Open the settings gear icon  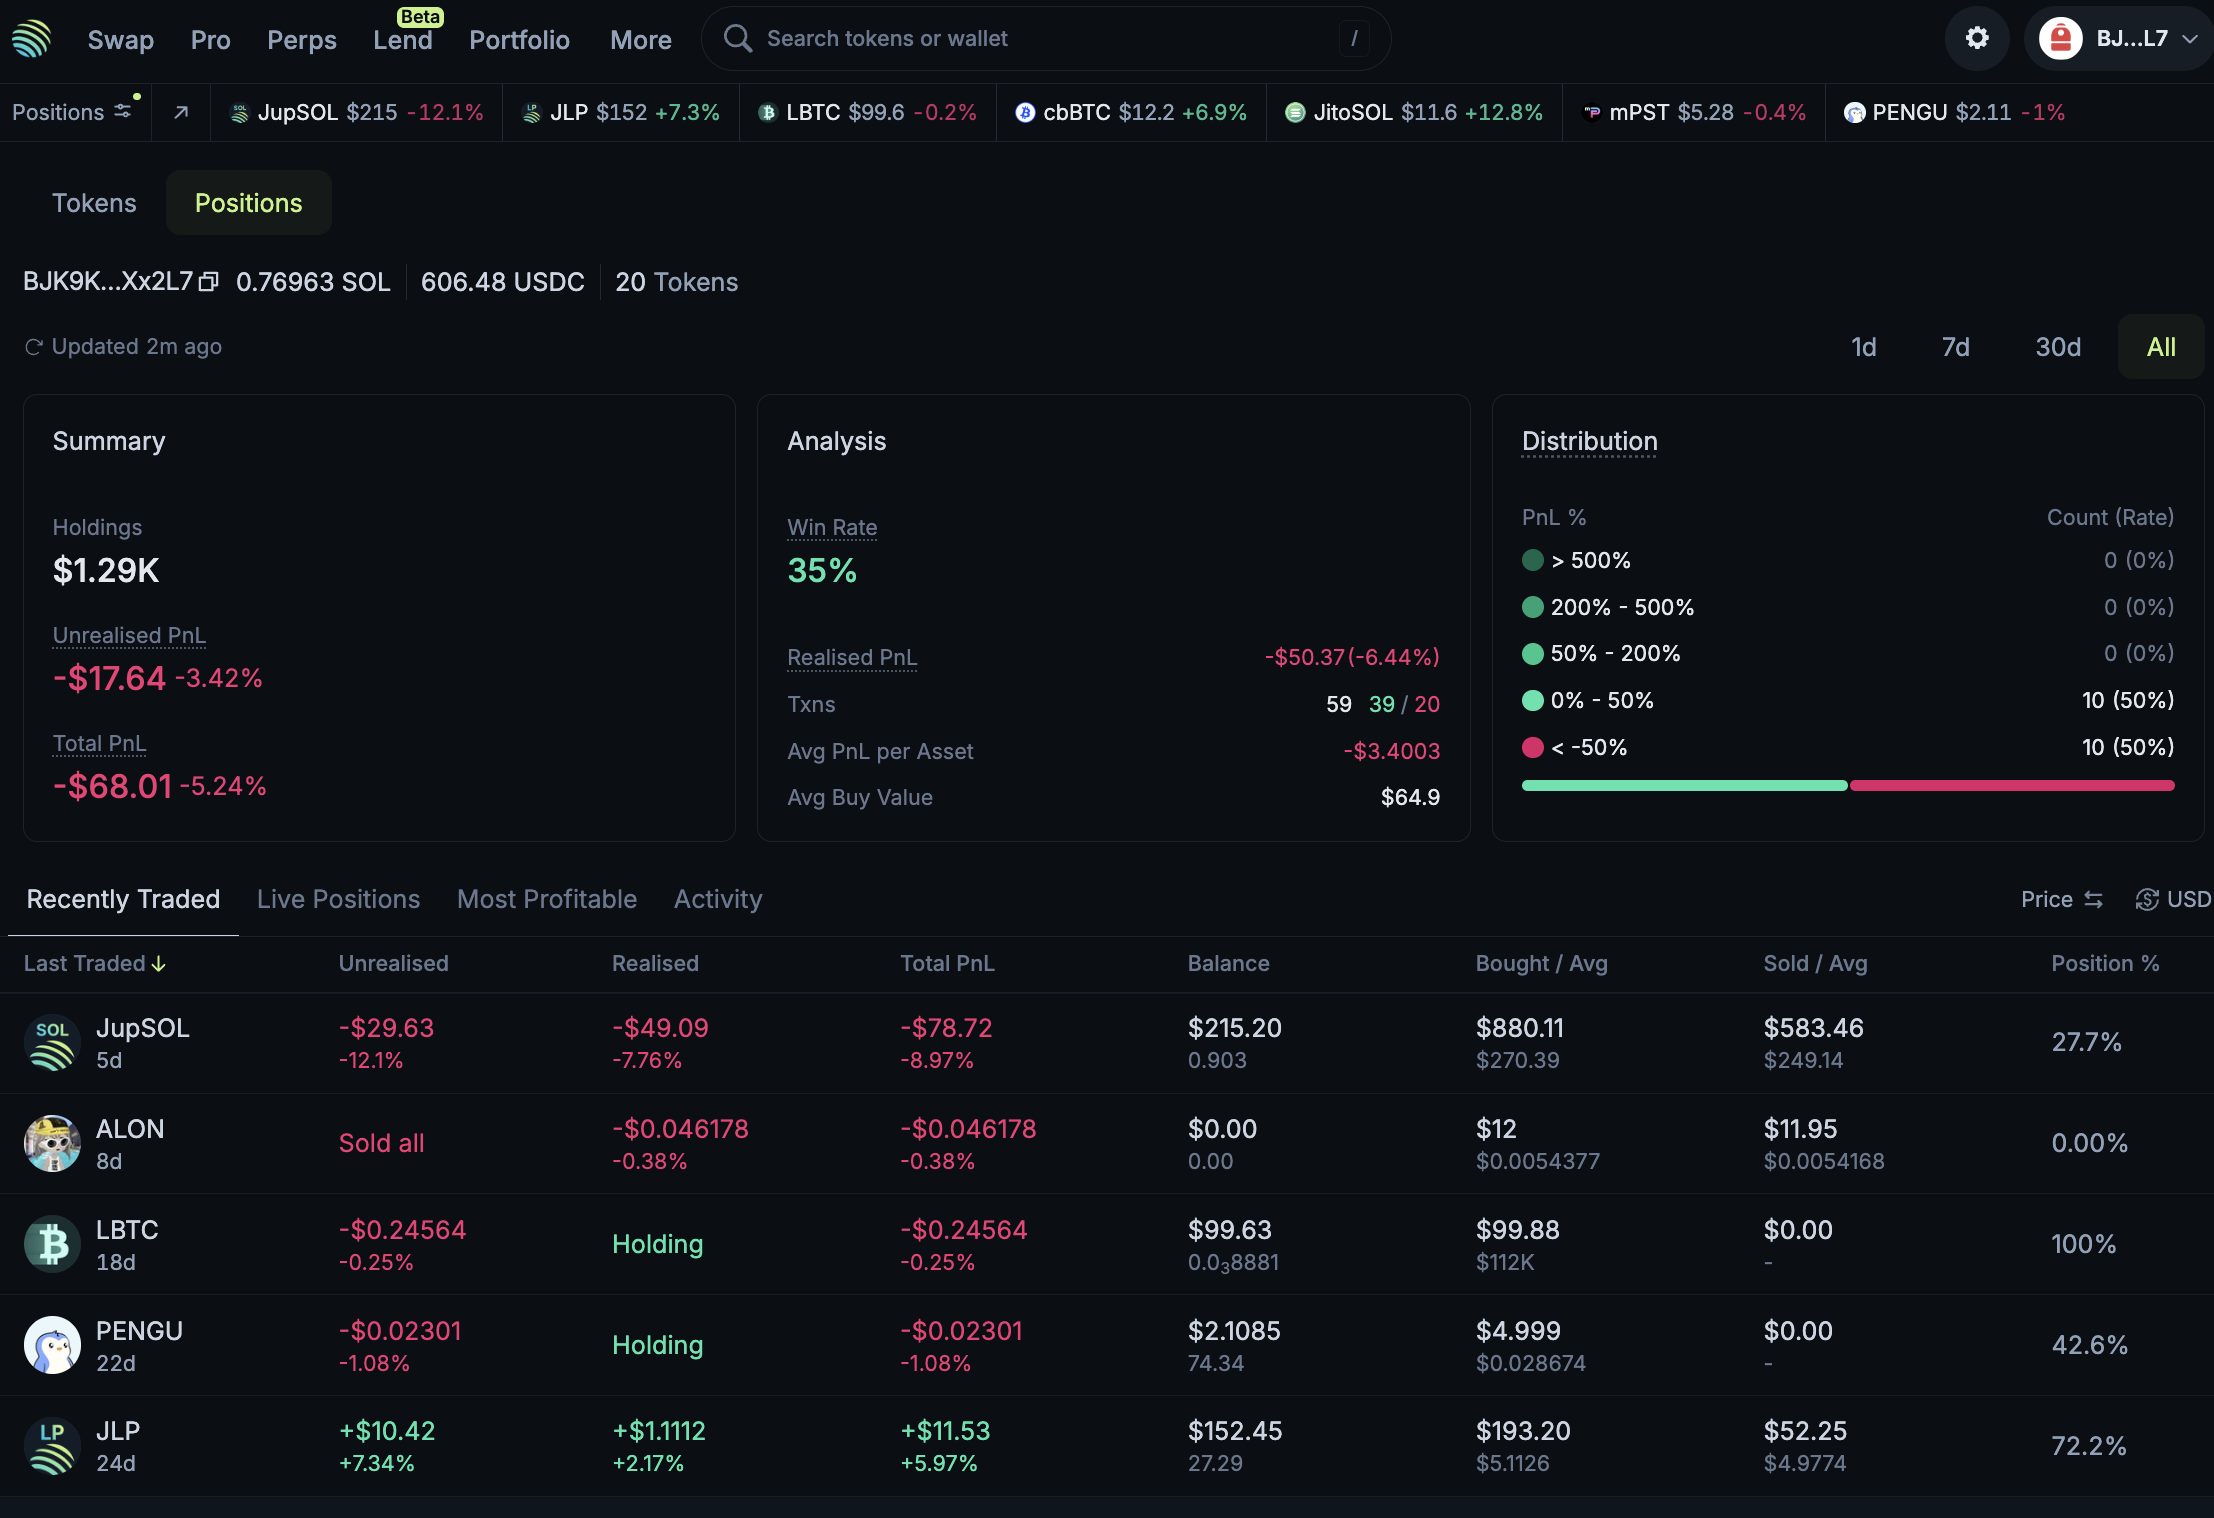1976,38
